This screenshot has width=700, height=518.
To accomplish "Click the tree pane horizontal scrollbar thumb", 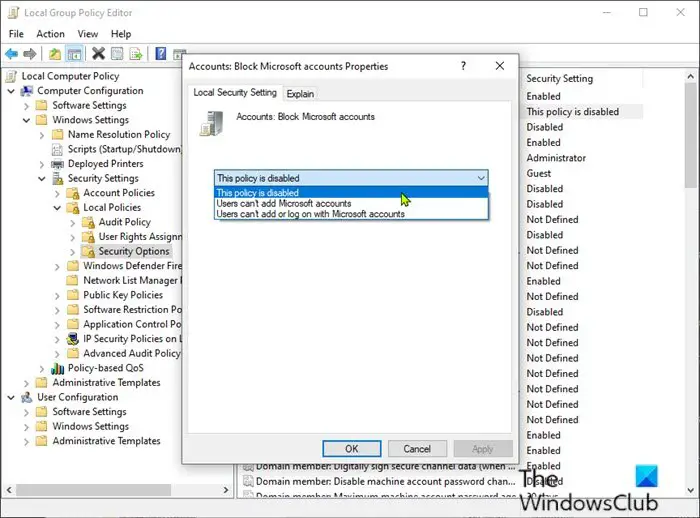I will pyautogui.click(x=94, y=490).
